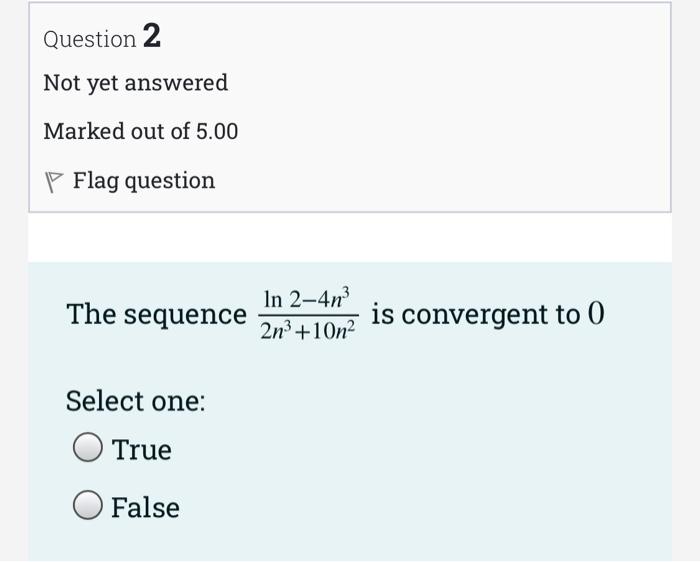Open the Flag question link
The image size is (700, 562).
click(143, 181)
